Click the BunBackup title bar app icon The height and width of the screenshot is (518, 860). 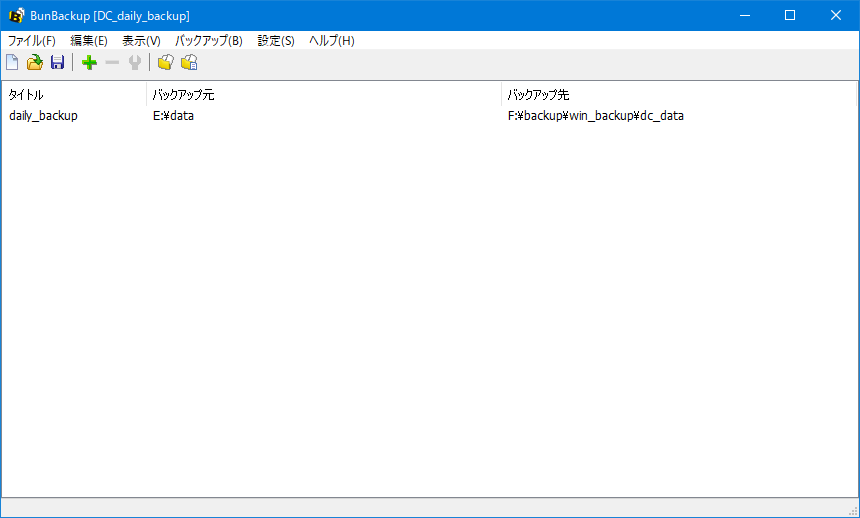pyautogui.click(x=16, y=15)
